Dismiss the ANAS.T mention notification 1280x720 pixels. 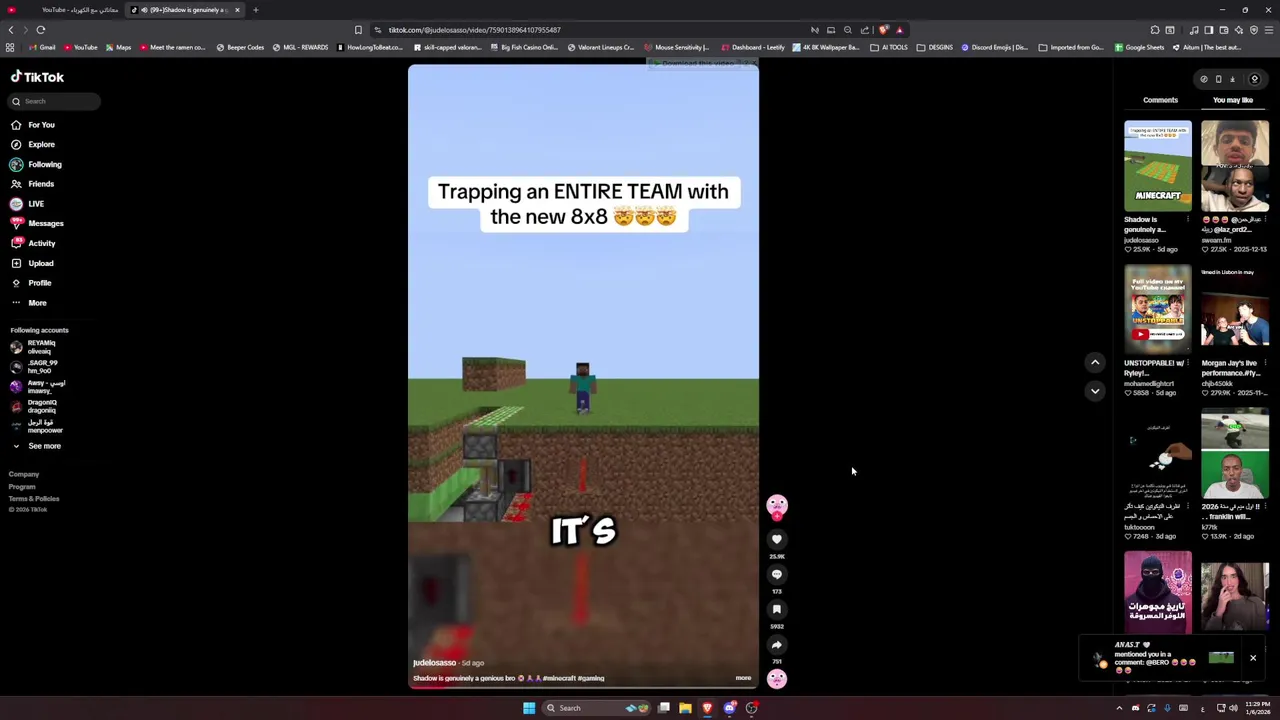(x=1253, y=658)
